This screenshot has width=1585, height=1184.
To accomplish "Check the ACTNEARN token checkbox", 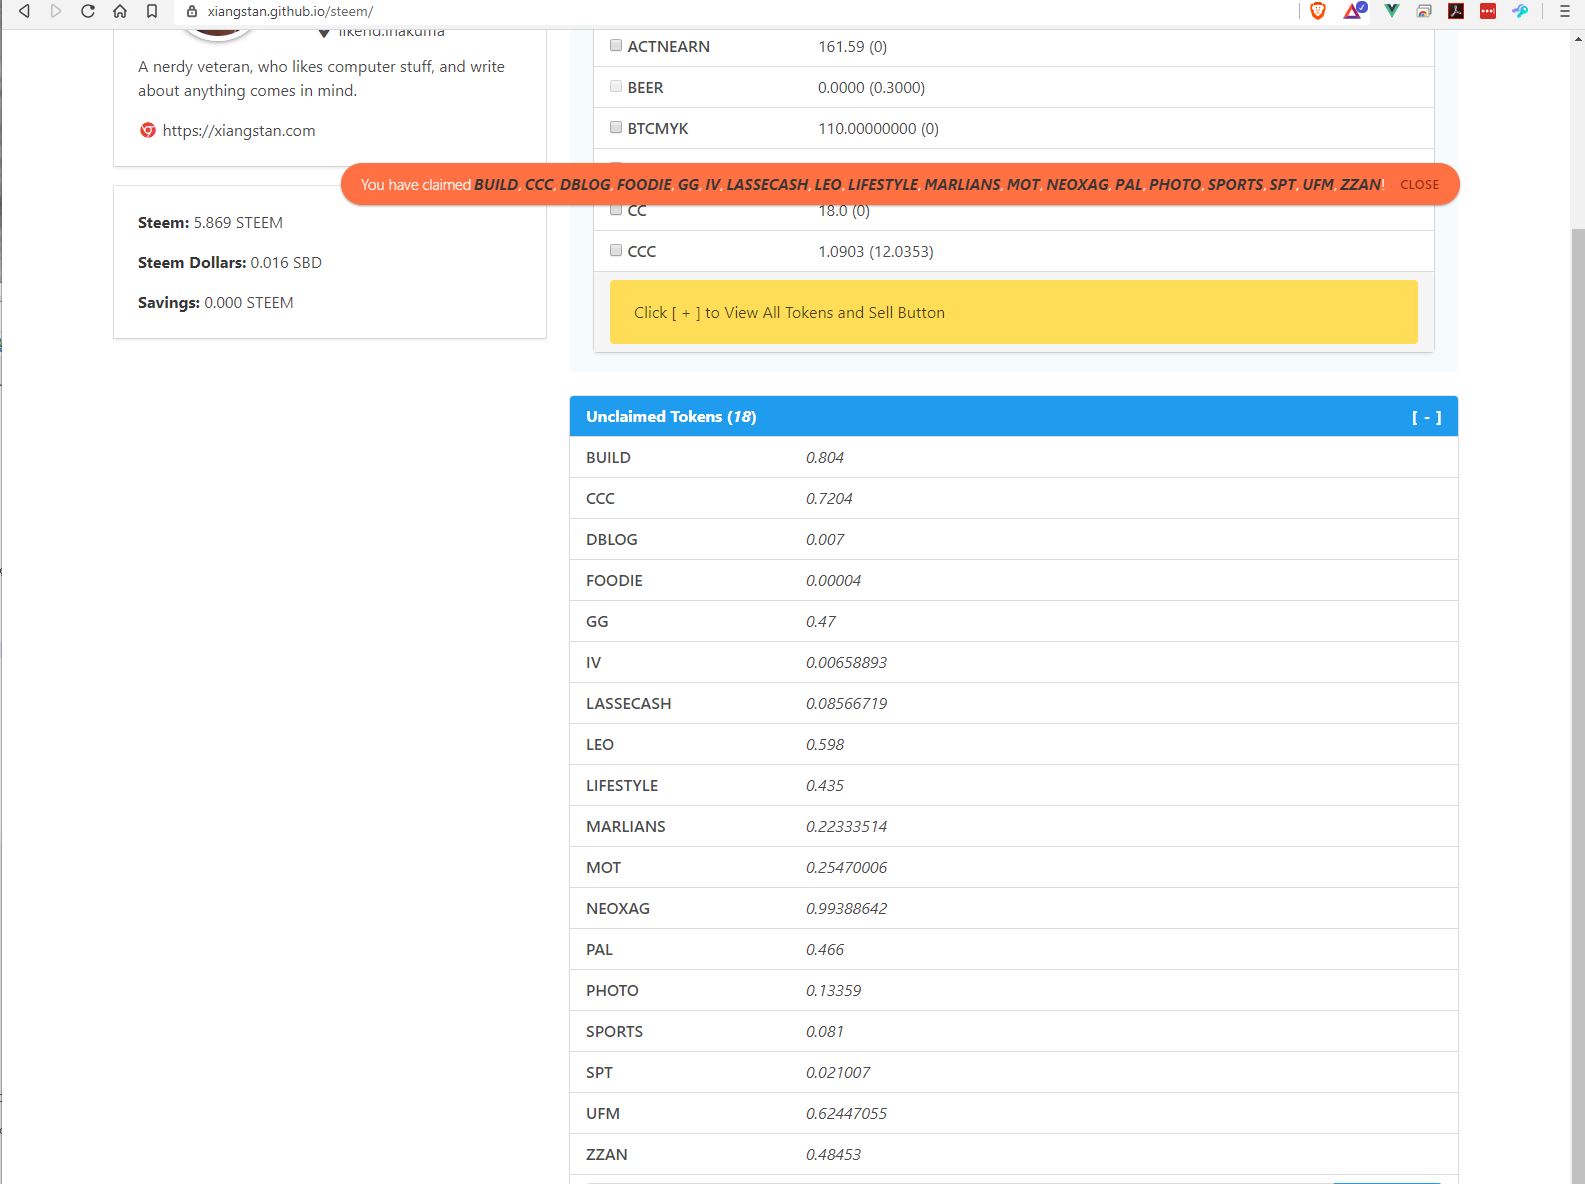I will 616,45.
